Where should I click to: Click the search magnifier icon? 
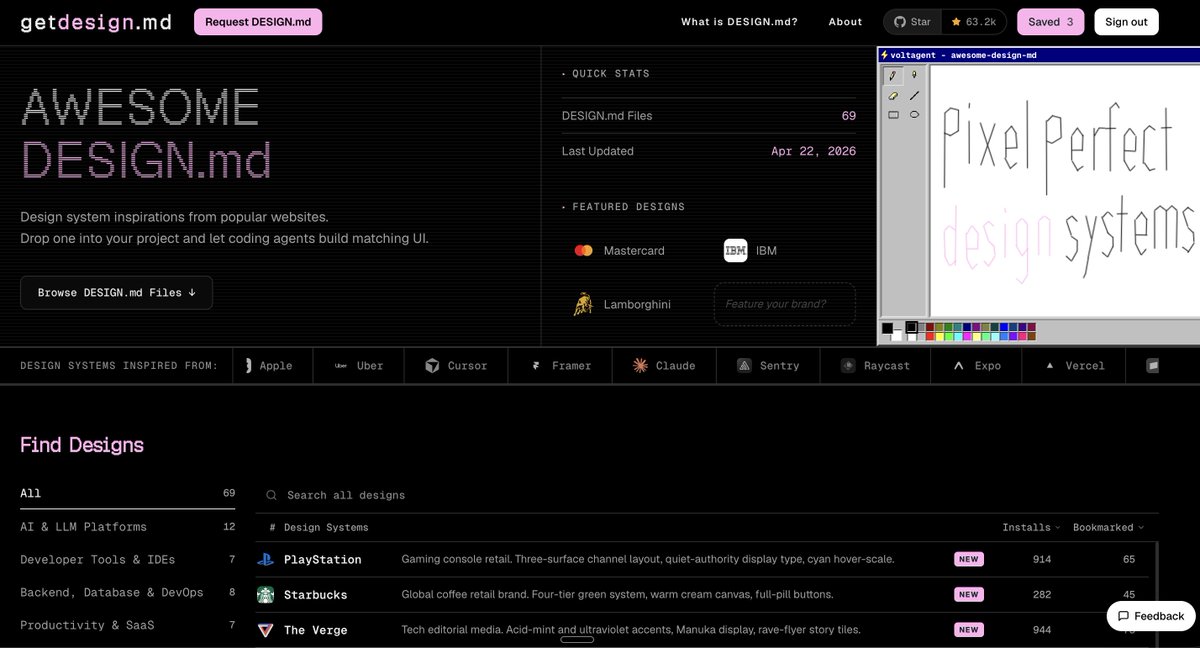pyautogui.click(x=271, y=495)
